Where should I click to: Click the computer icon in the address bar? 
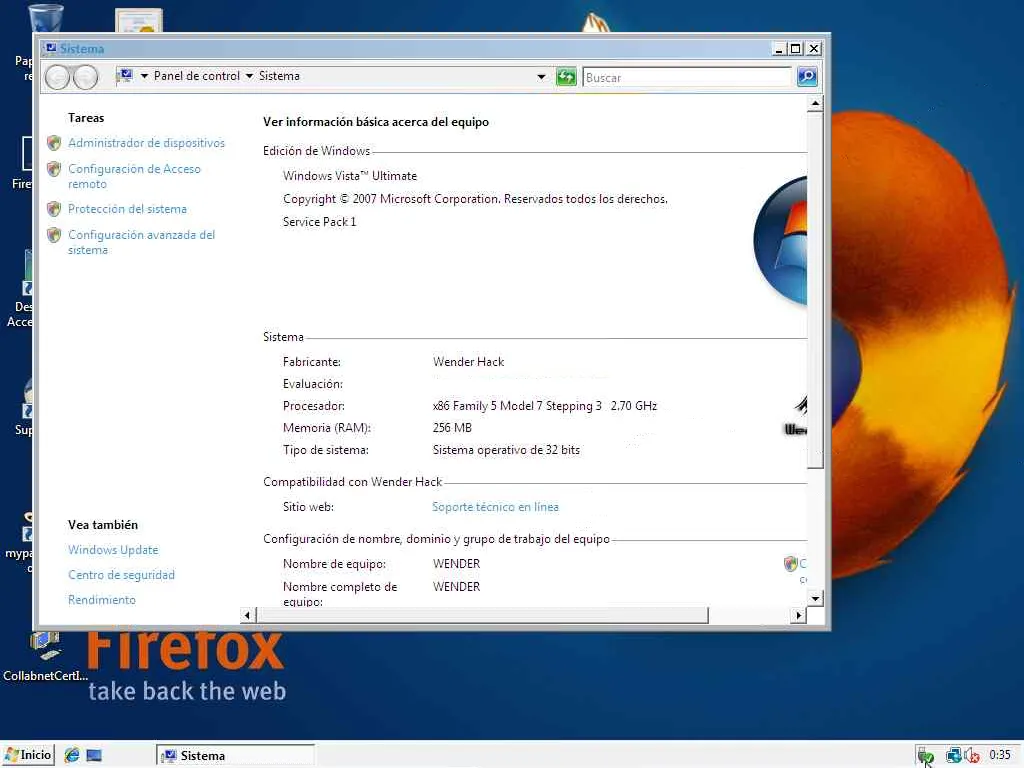(125, 76)
